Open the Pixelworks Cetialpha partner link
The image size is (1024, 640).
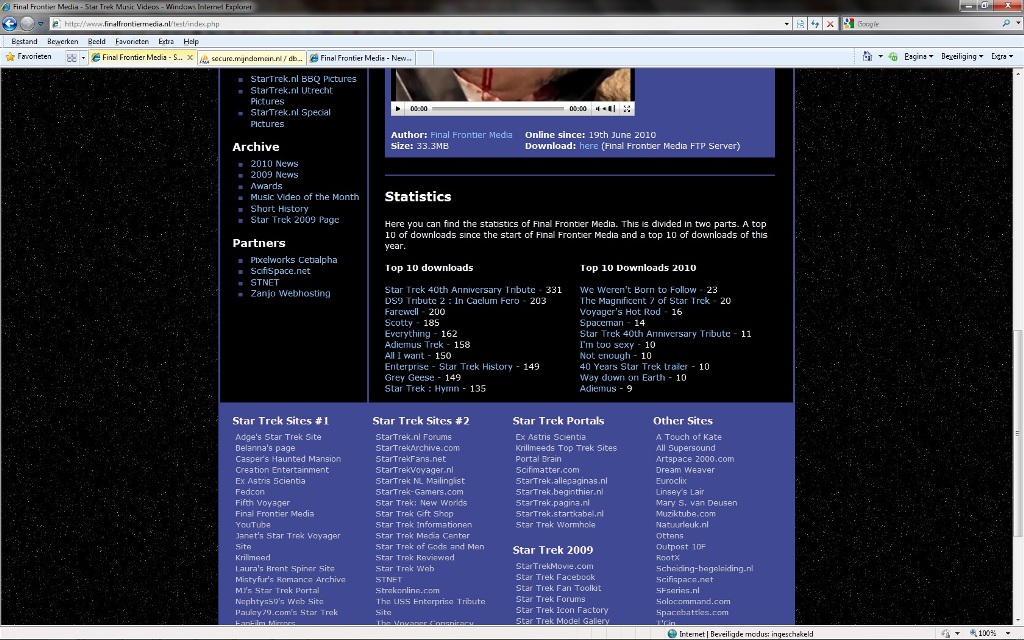click(x=293, y=259)
